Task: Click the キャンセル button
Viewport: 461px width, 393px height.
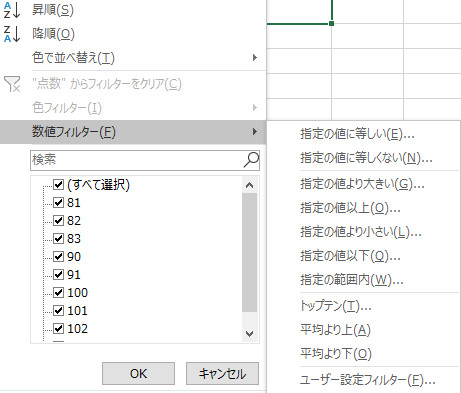Action: click(x=222, y=374)
